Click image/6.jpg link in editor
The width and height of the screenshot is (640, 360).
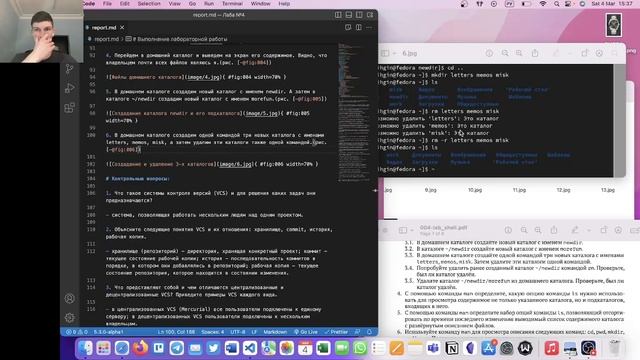[x=236, y=164]
